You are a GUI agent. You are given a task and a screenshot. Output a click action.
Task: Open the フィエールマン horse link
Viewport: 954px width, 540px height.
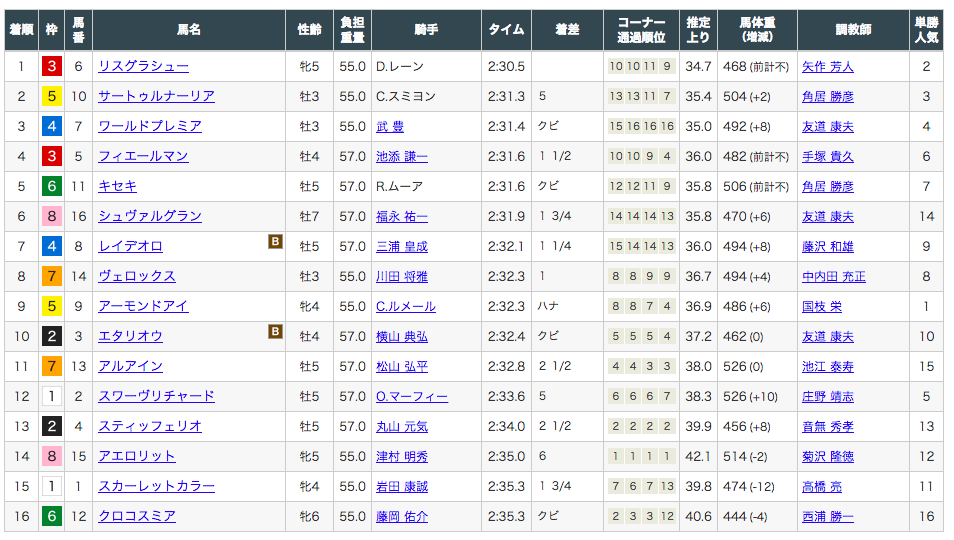144,156
